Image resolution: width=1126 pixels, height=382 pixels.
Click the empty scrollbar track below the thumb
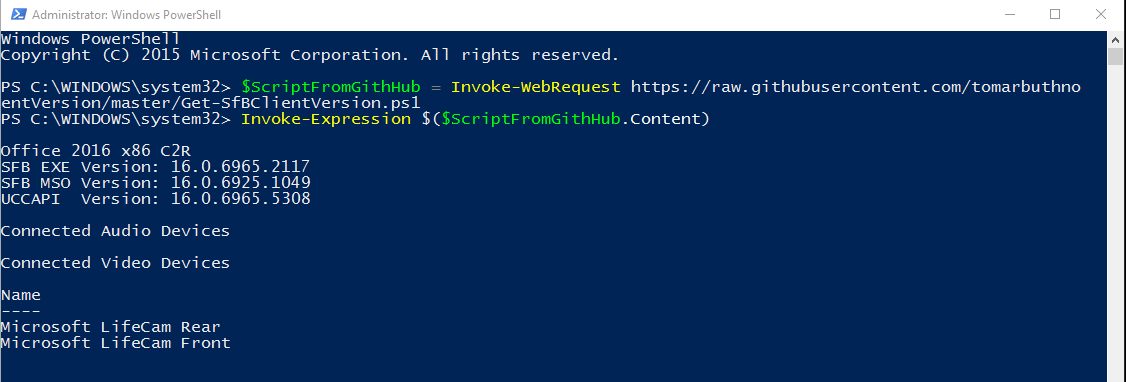[x=1115, y=223]
